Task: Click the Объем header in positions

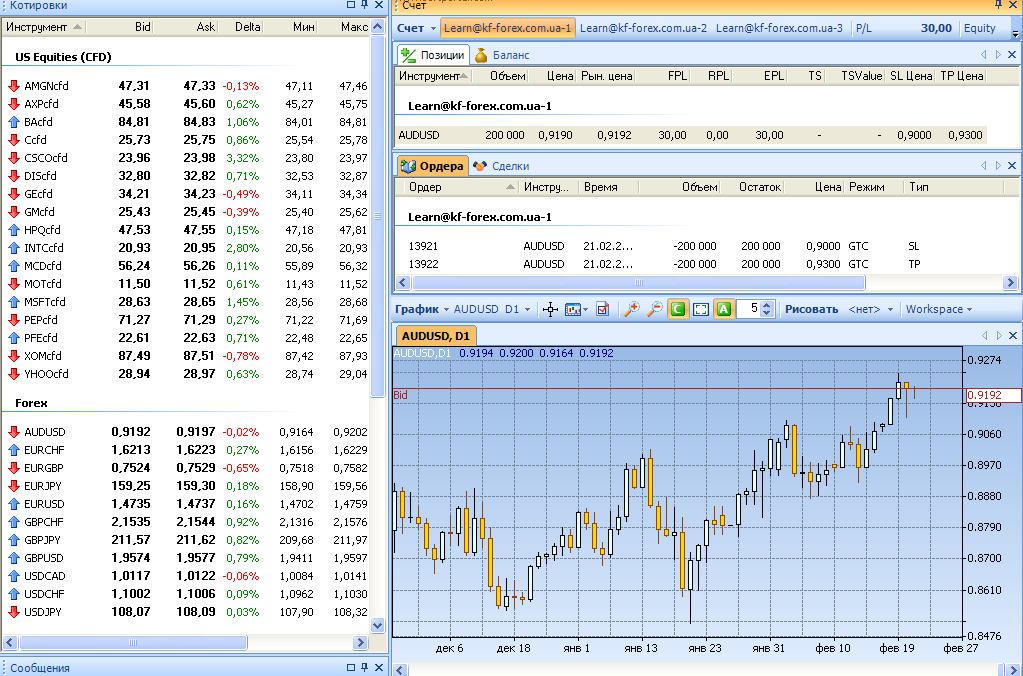Action: point(498,76)
